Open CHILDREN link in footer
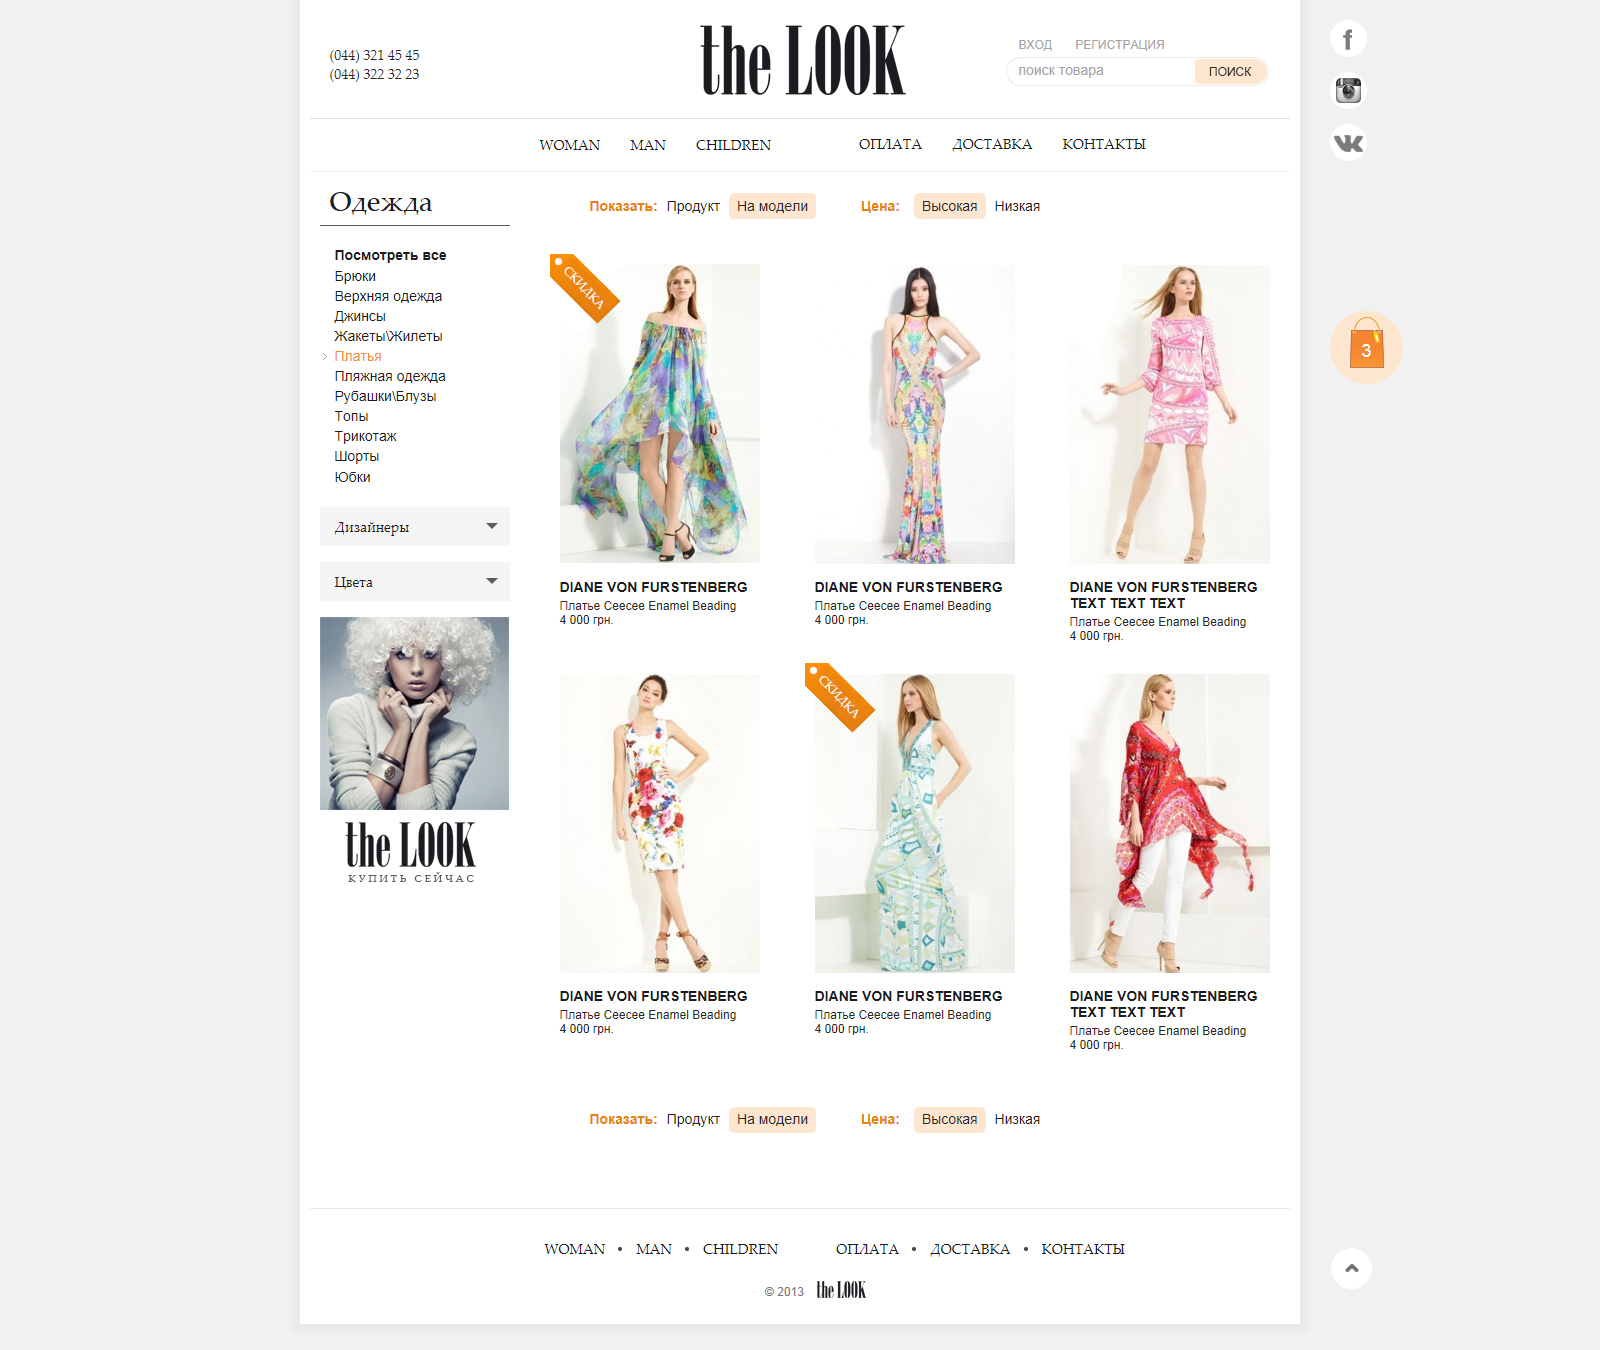The height and width of the screenshot is (1350, 1600). [740, 1249]
